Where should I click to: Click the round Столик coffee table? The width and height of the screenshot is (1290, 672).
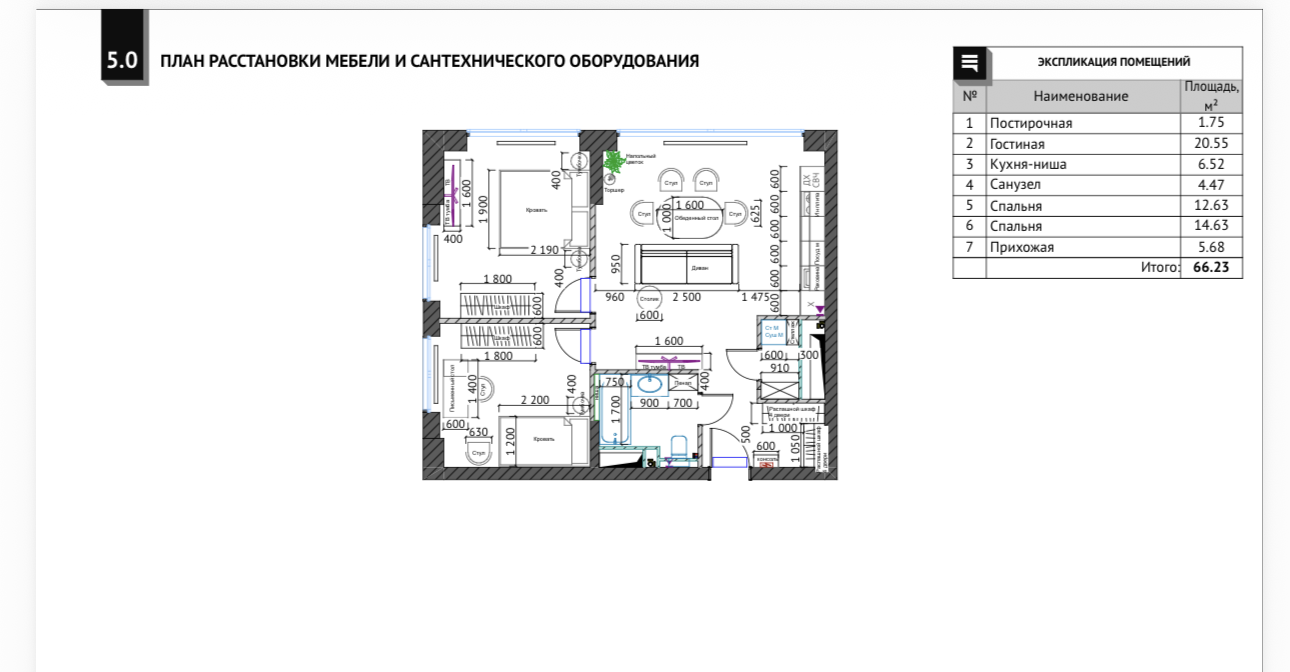click(x=649, y=298)
